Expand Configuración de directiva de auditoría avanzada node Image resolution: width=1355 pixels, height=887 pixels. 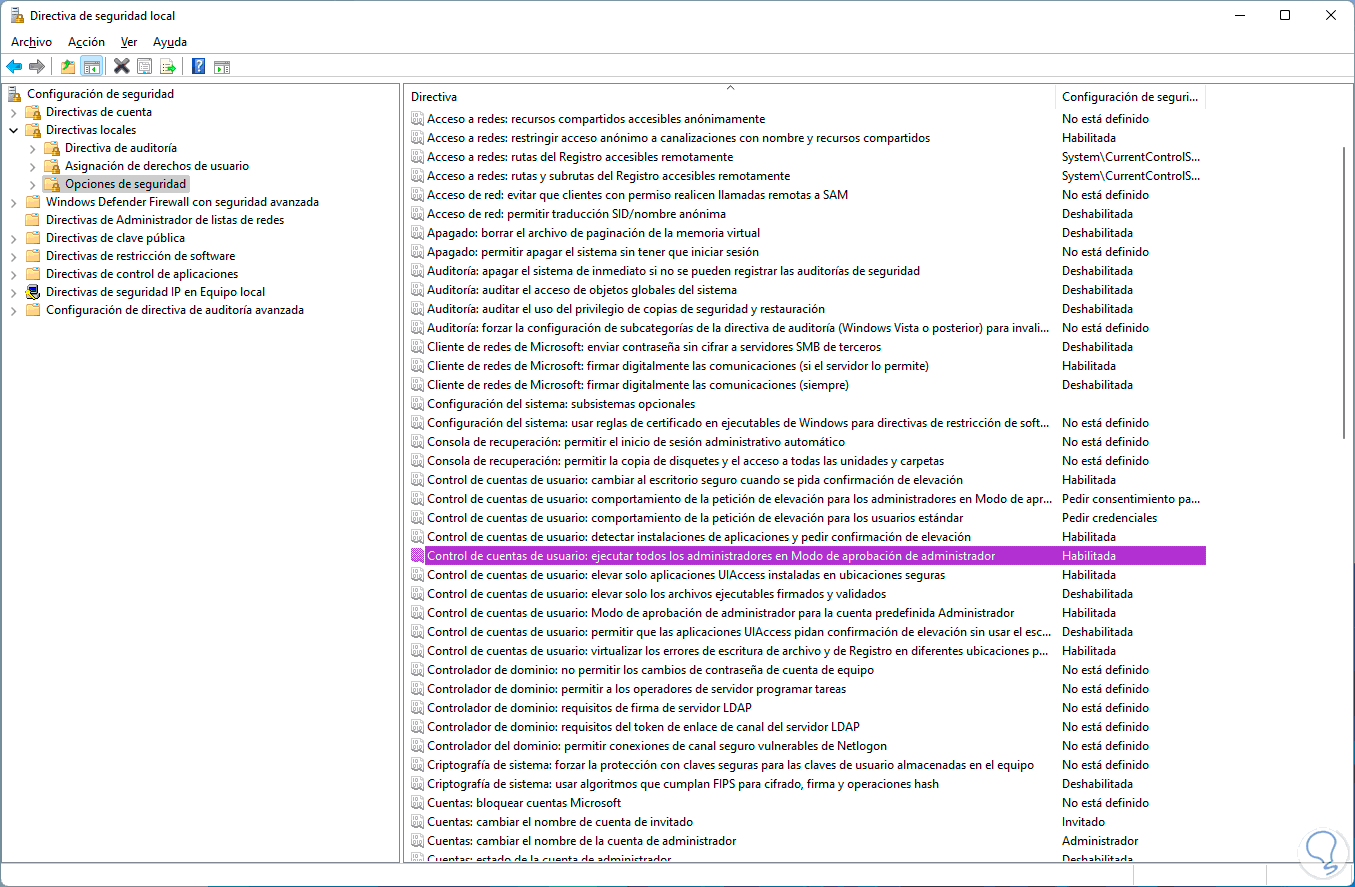[x=14, y=310]
